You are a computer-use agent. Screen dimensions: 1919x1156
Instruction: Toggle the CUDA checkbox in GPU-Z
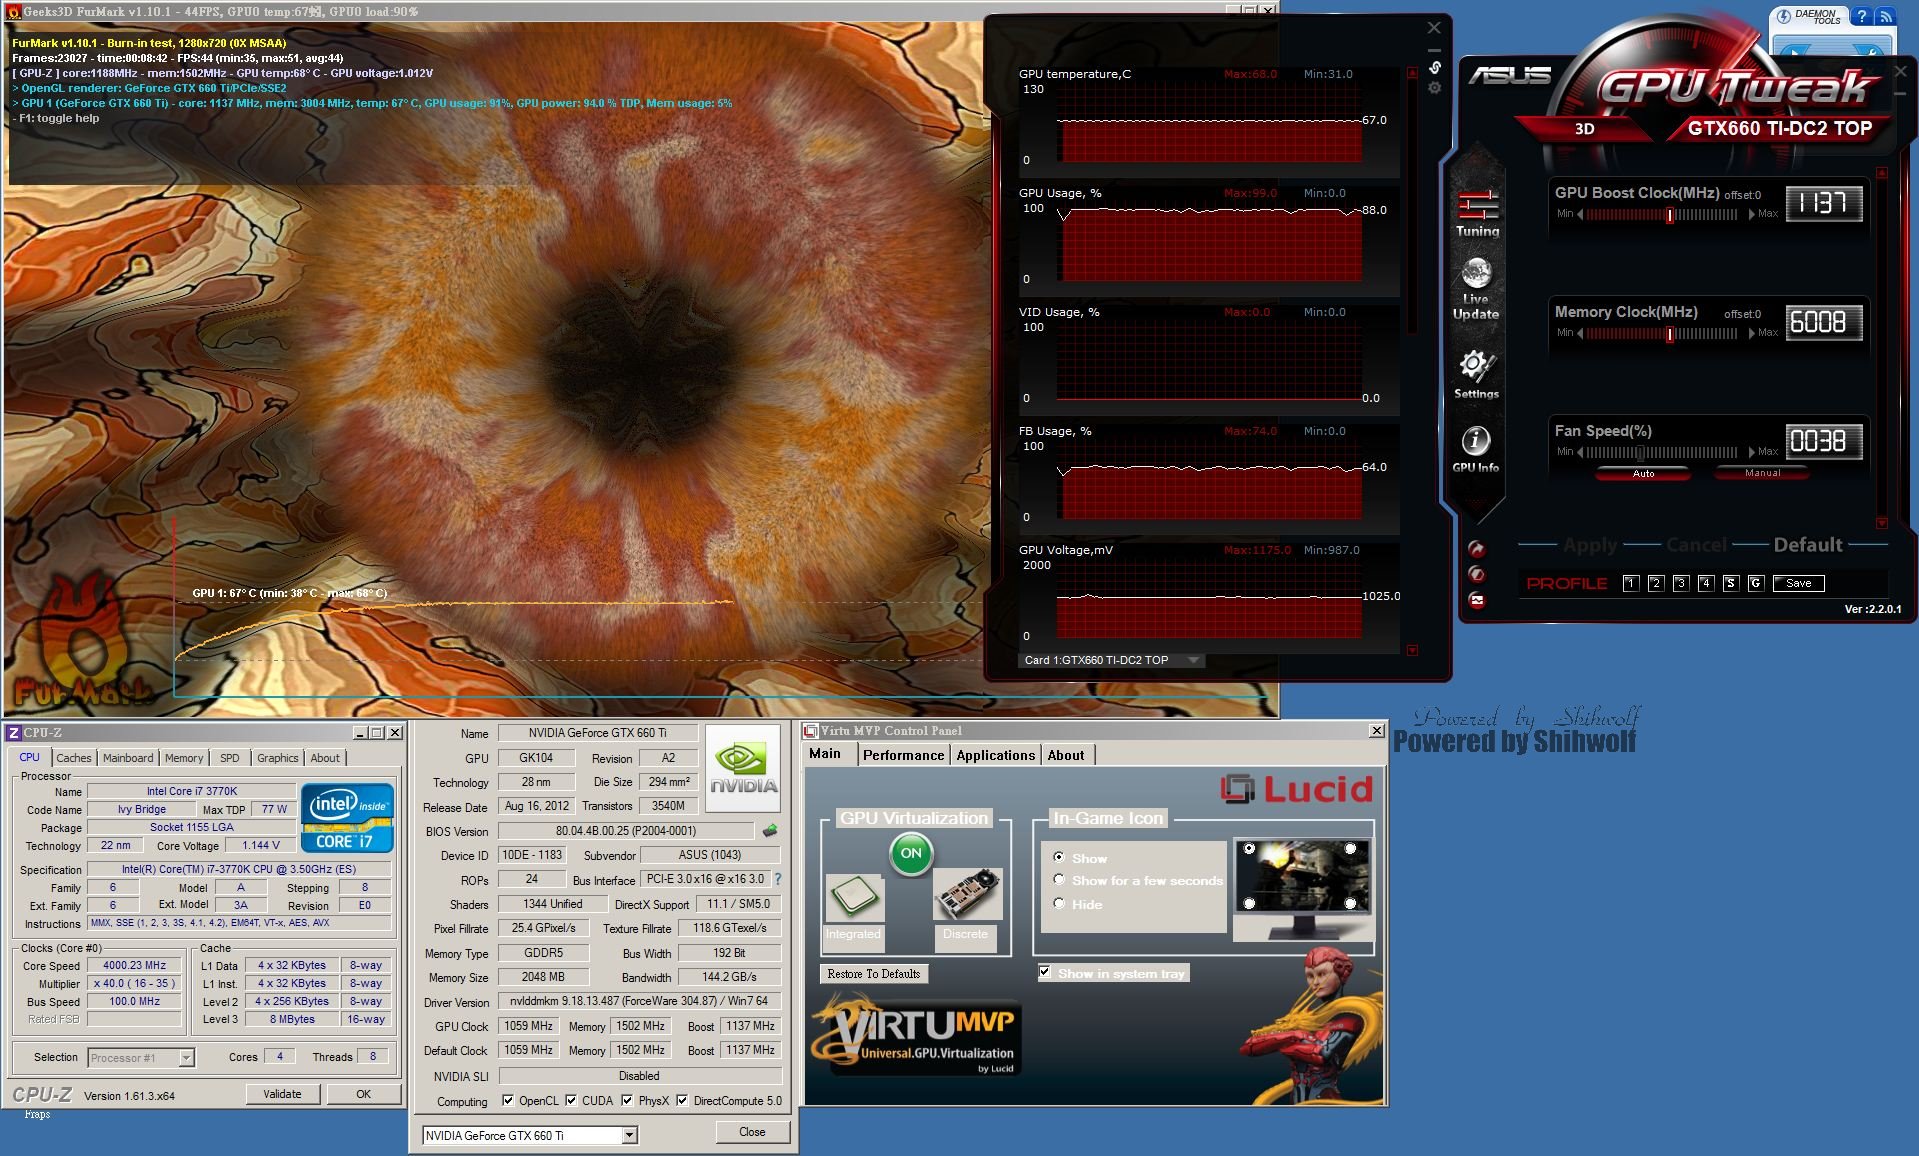click(571, 1101)
